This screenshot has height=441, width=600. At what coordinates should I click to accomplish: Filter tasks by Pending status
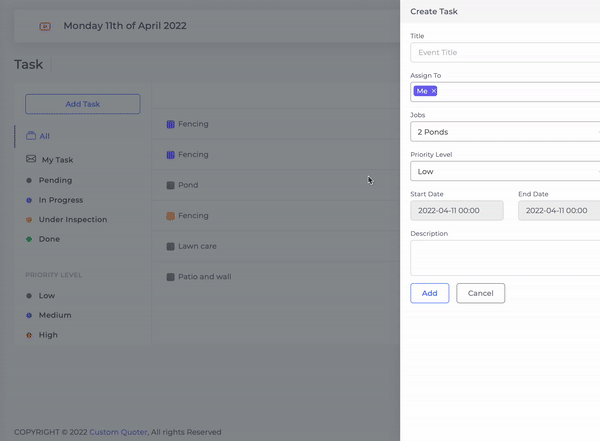(55, 180)
